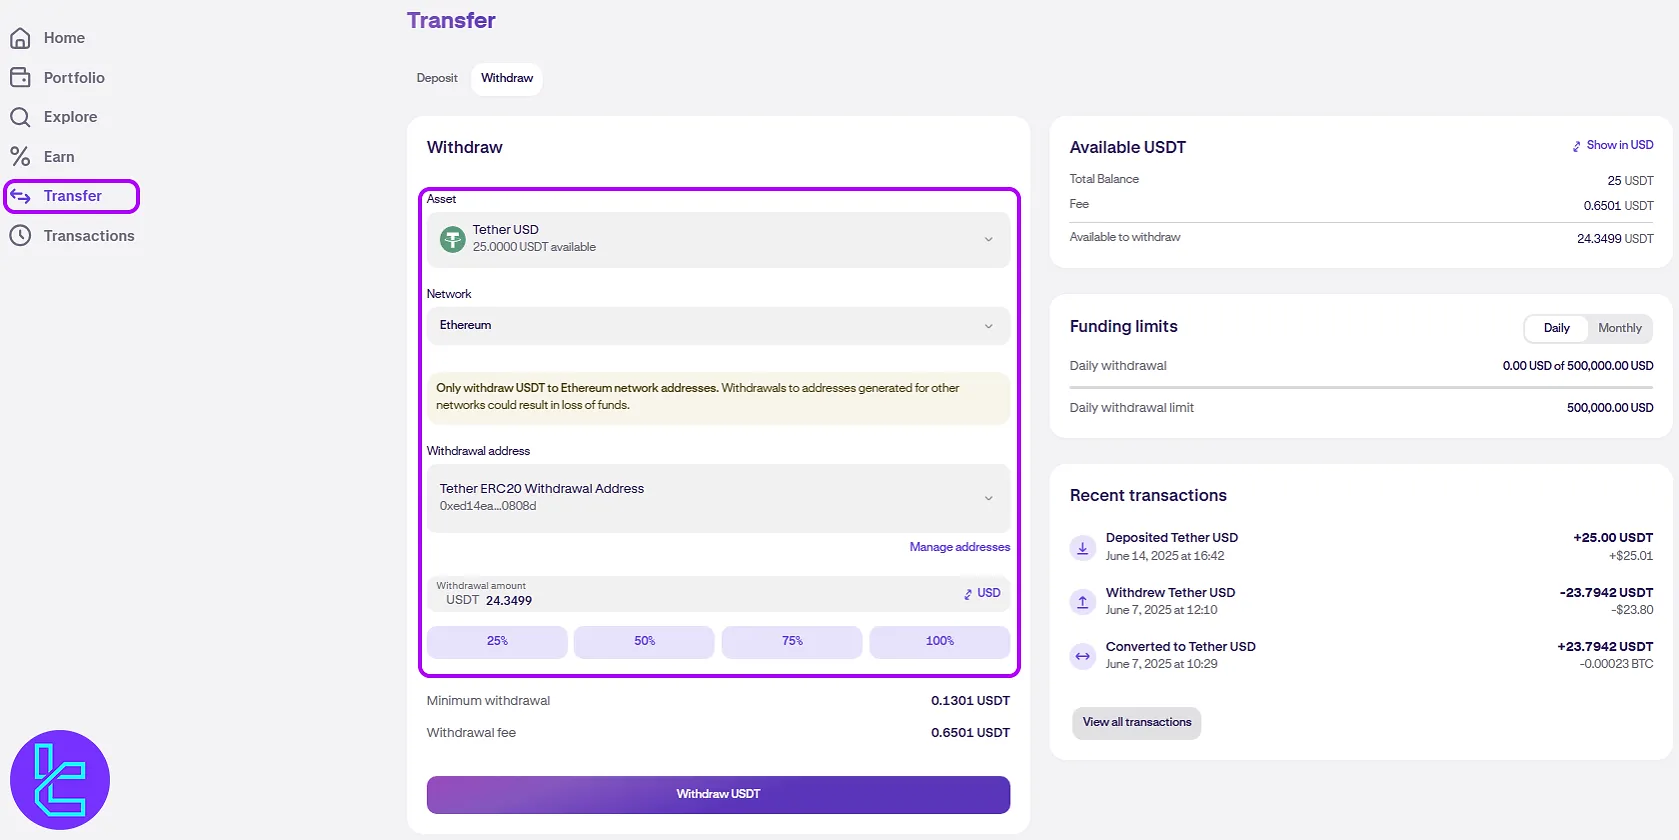Open the Home menu item
1679x840 pixels.
point(64,38)
